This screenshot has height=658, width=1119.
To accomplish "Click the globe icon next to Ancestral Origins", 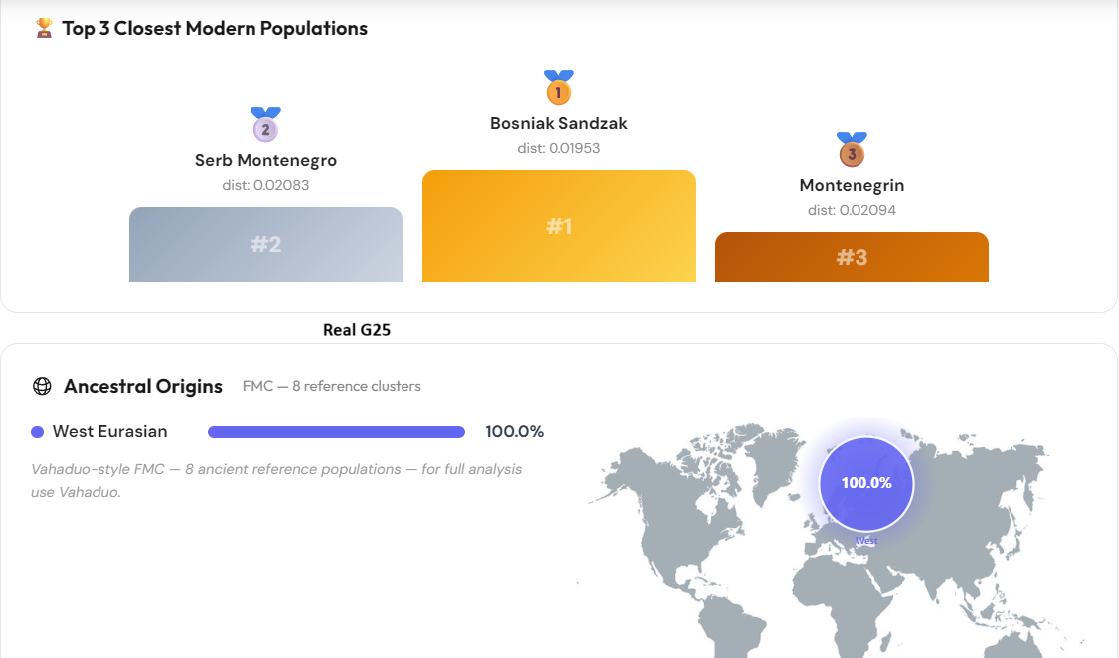I will 42,386.
